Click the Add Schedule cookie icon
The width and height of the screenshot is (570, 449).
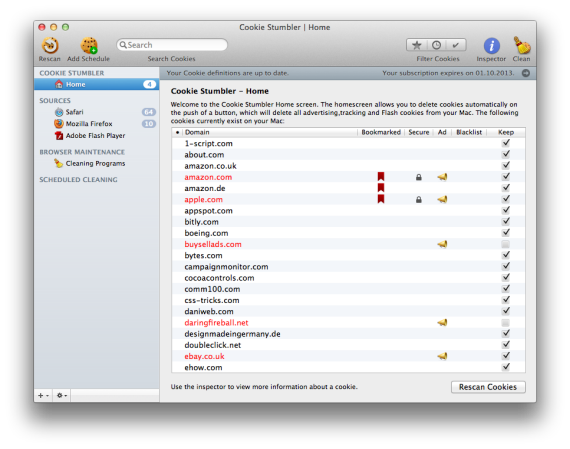(x=89, y=45)
